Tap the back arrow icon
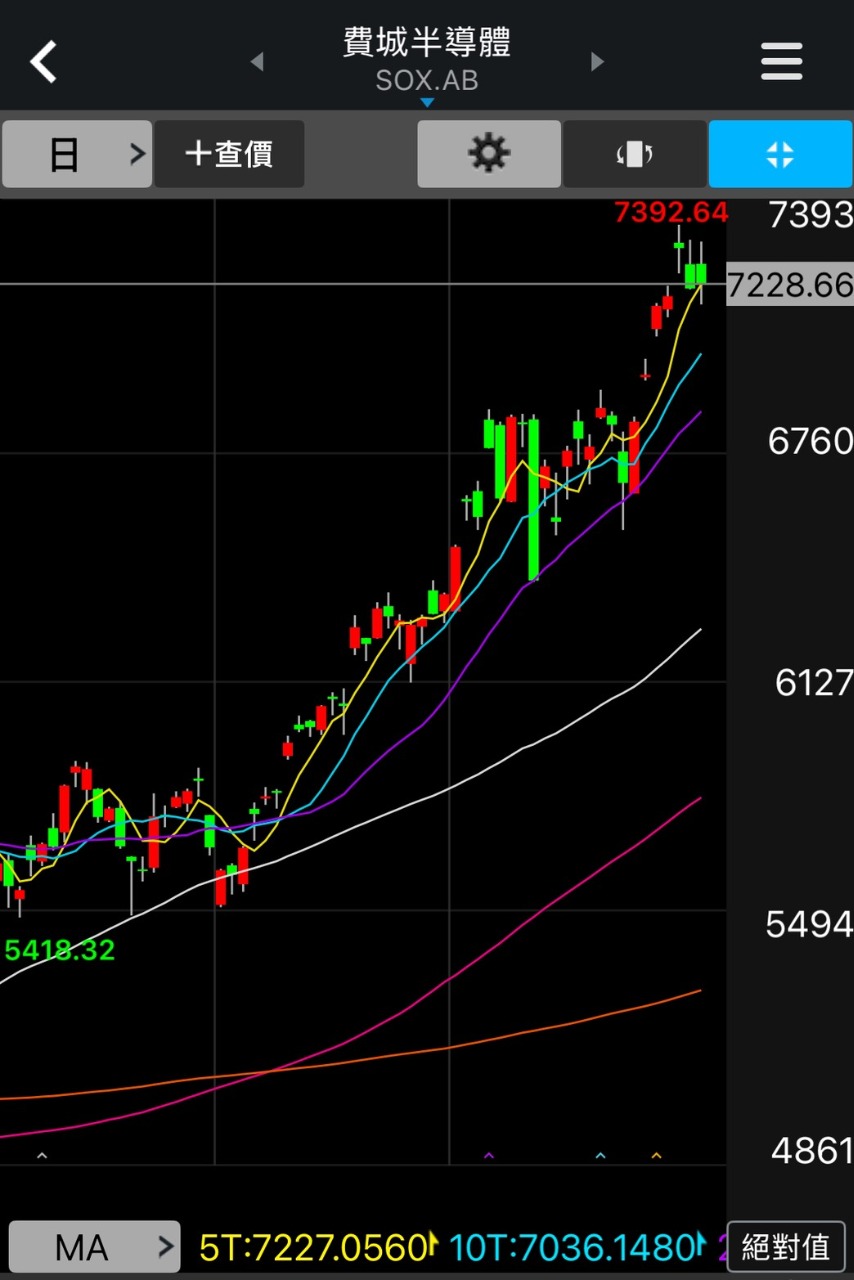The width and height of the screenshot is (854, 1280). pos(44,62)
